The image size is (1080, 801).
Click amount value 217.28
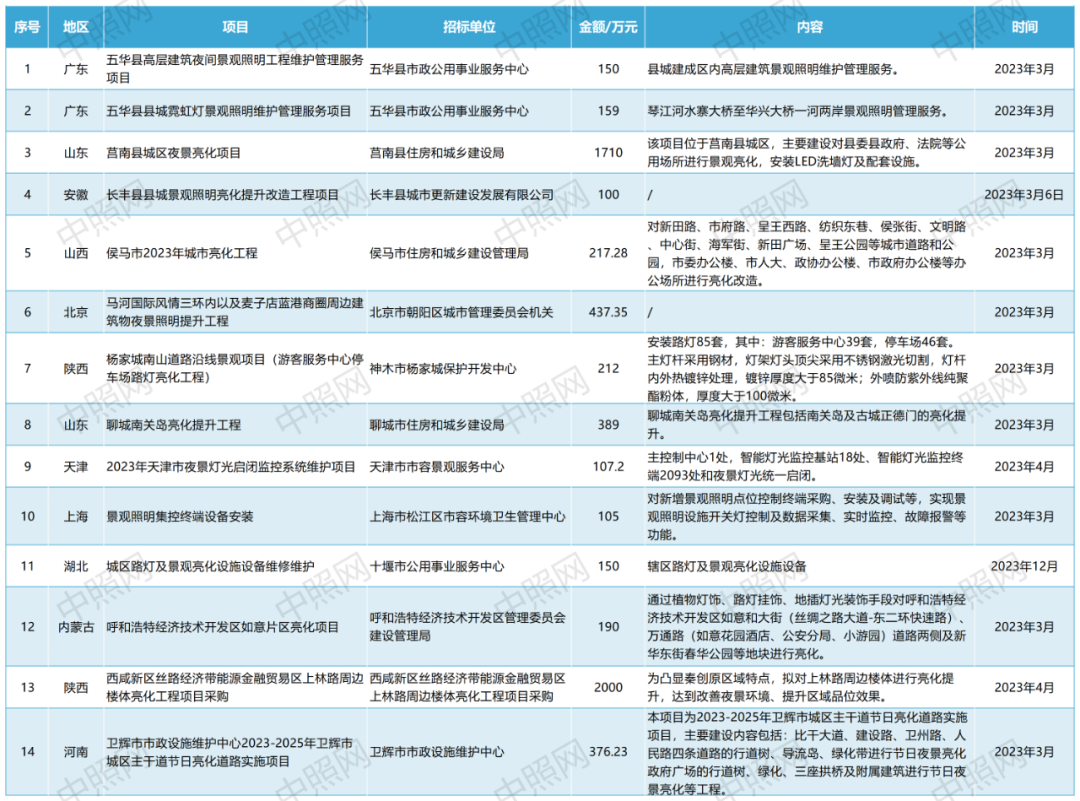608,253
